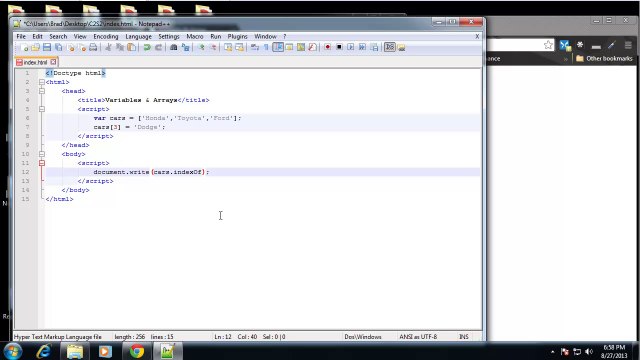Viewport: 640px width, 360px height.
Task: Open the Macro menu
Action: [x=195, y=36]
